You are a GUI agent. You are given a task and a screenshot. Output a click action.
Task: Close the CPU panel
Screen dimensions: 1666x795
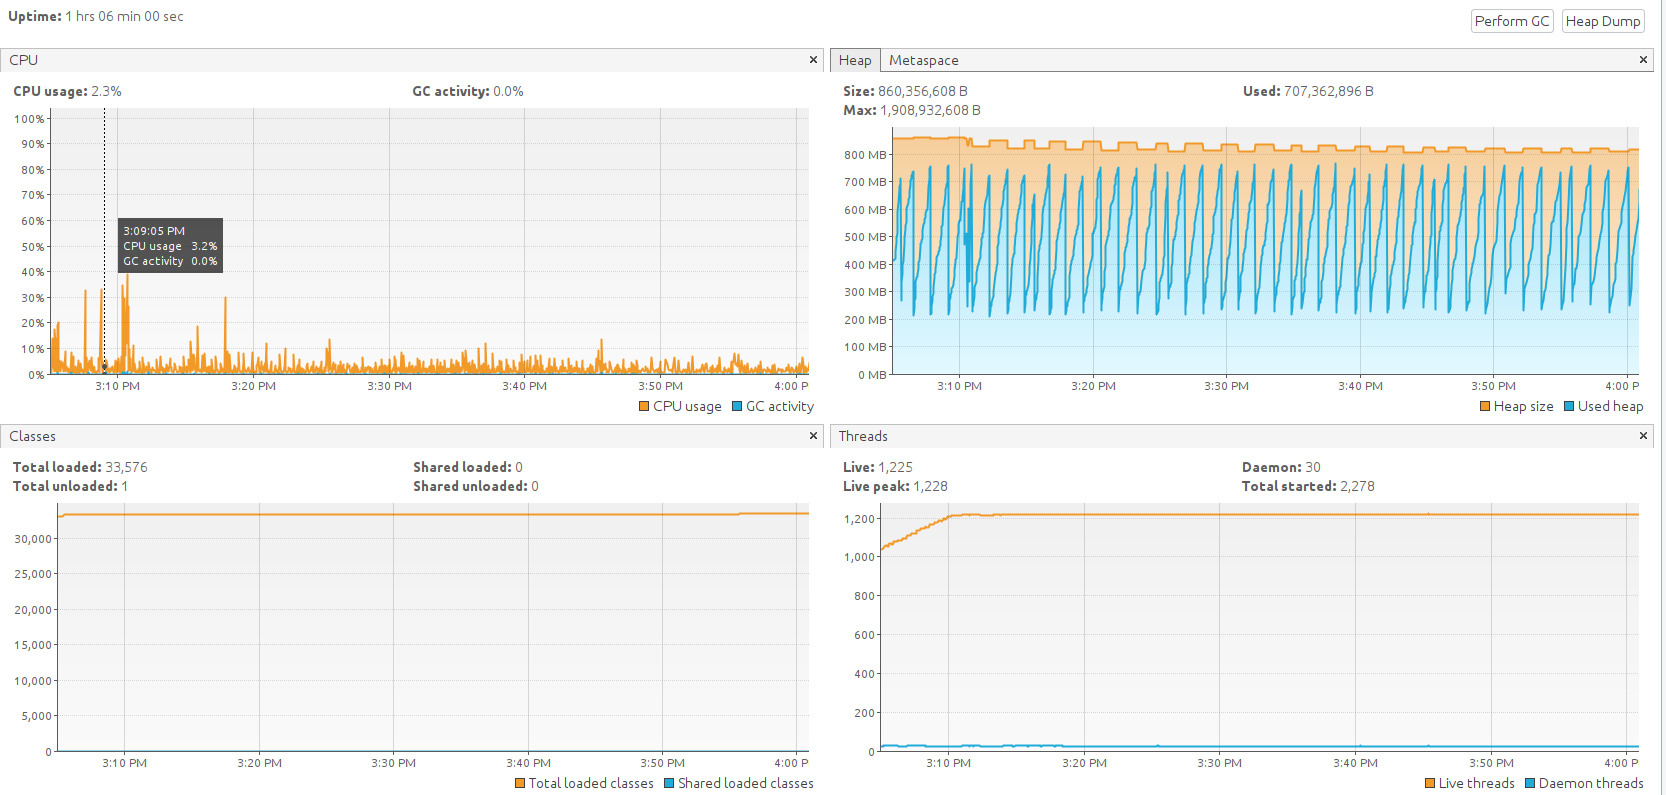tap(813, 60)
